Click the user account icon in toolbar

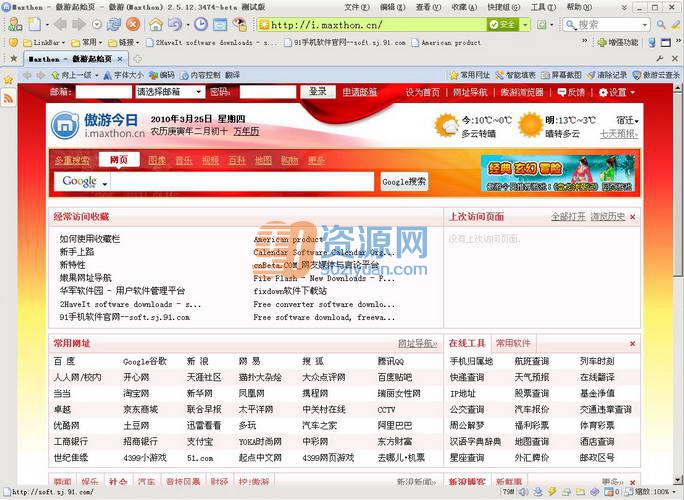(15, 24)
